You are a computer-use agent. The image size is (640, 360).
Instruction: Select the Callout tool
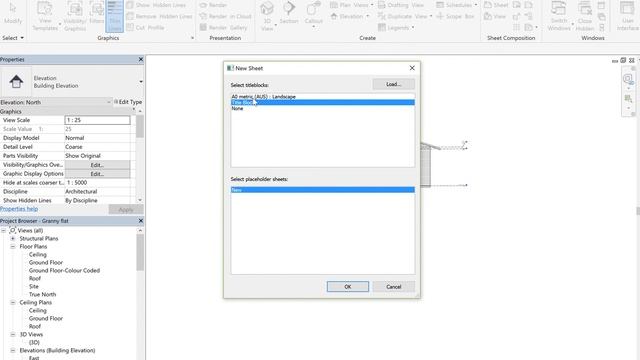[313, 16]
